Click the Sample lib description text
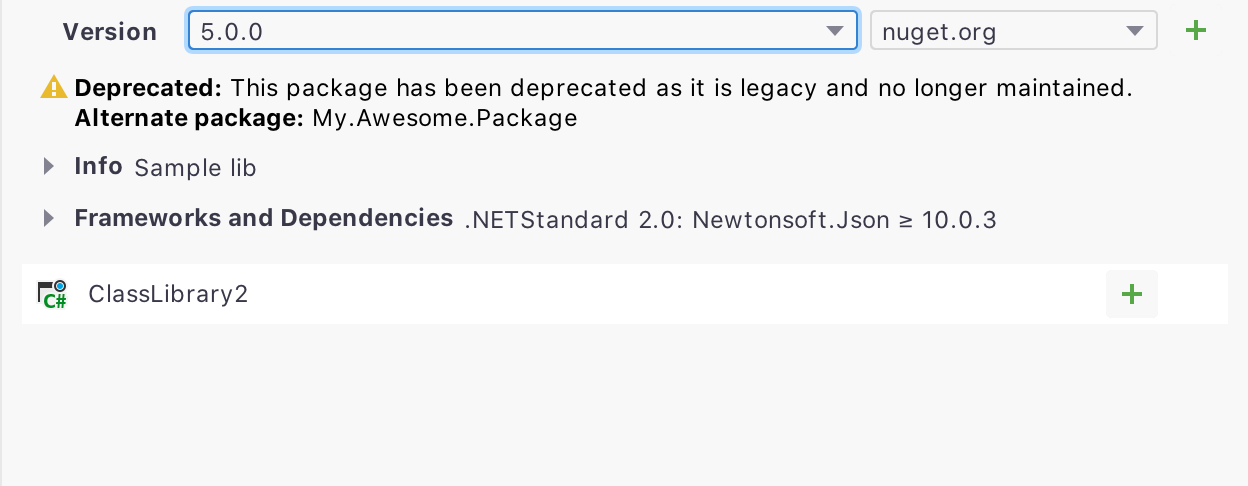Image resolution: width=1248 pixels, height=486 pixels. click(x=195, y=168)
